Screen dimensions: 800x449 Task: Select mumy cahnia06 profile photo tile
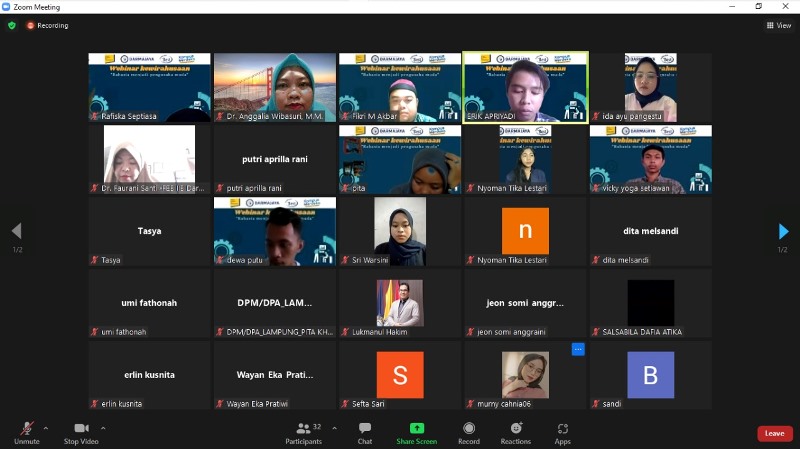(x=526, y=375)
